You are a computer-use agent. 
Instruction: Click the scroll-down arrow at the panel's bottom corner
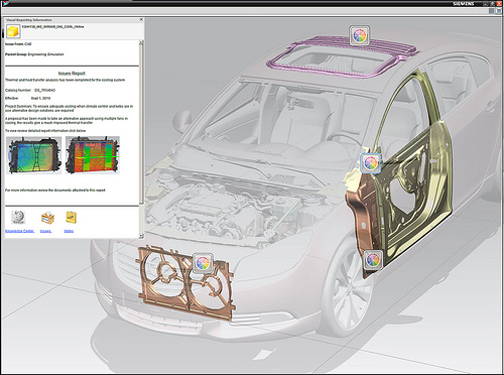click(x=141, y=236)
